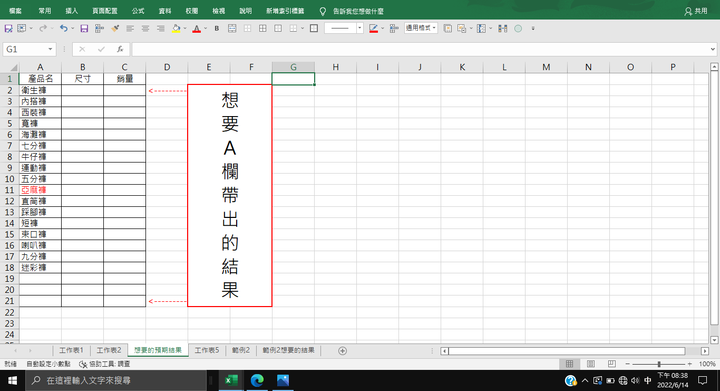The height and width of the screenshot is (391, 720).
Task: Open the notification center icon
Action: 702,380
